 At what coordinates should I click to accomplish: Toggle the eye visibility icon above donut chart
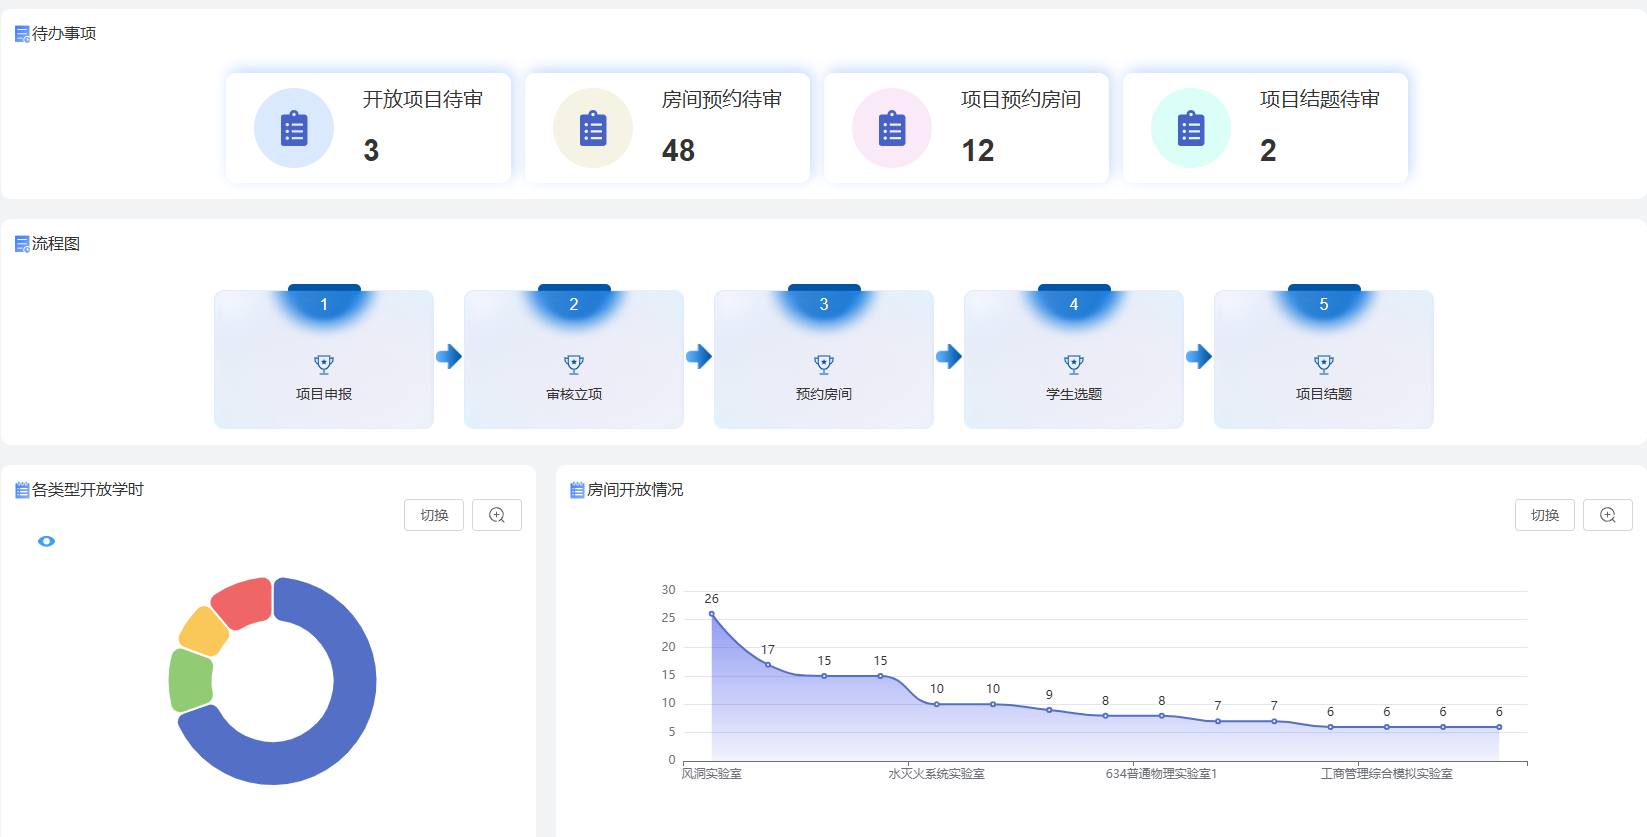[x=46, y=541]
